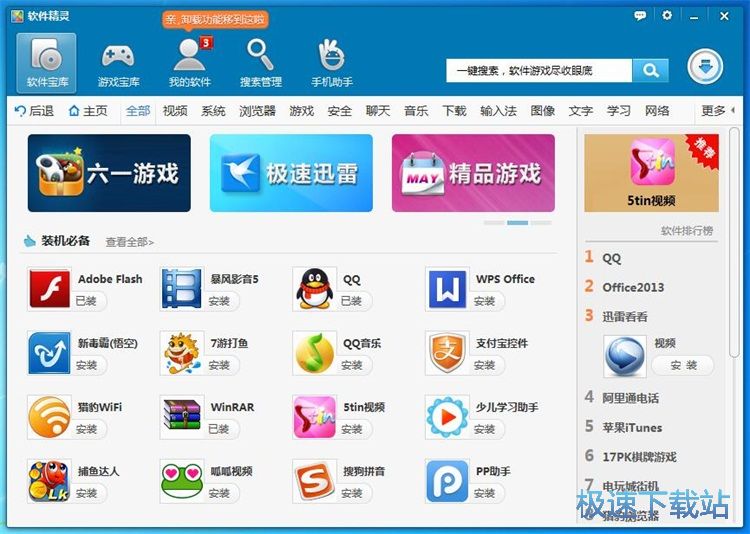
Task: Open Office2013 in the ranking list
Action: click(633, 288)
